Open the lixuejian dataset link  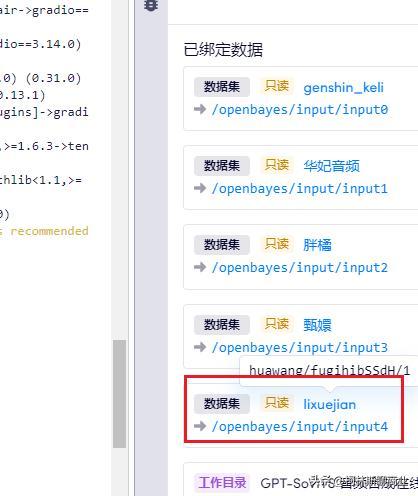coord(329,404)
